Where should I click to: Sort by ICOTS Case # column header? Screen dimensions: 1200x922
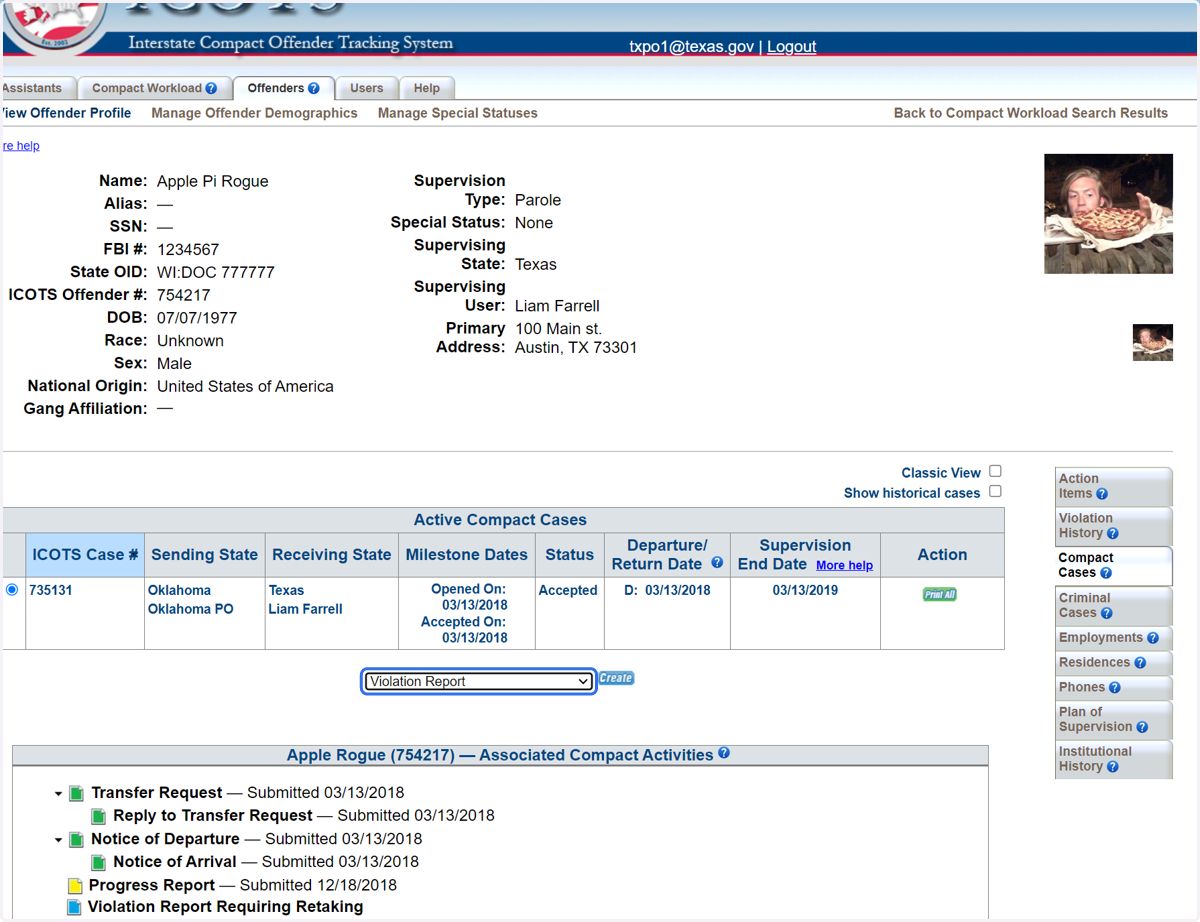(x=85, y=555)
